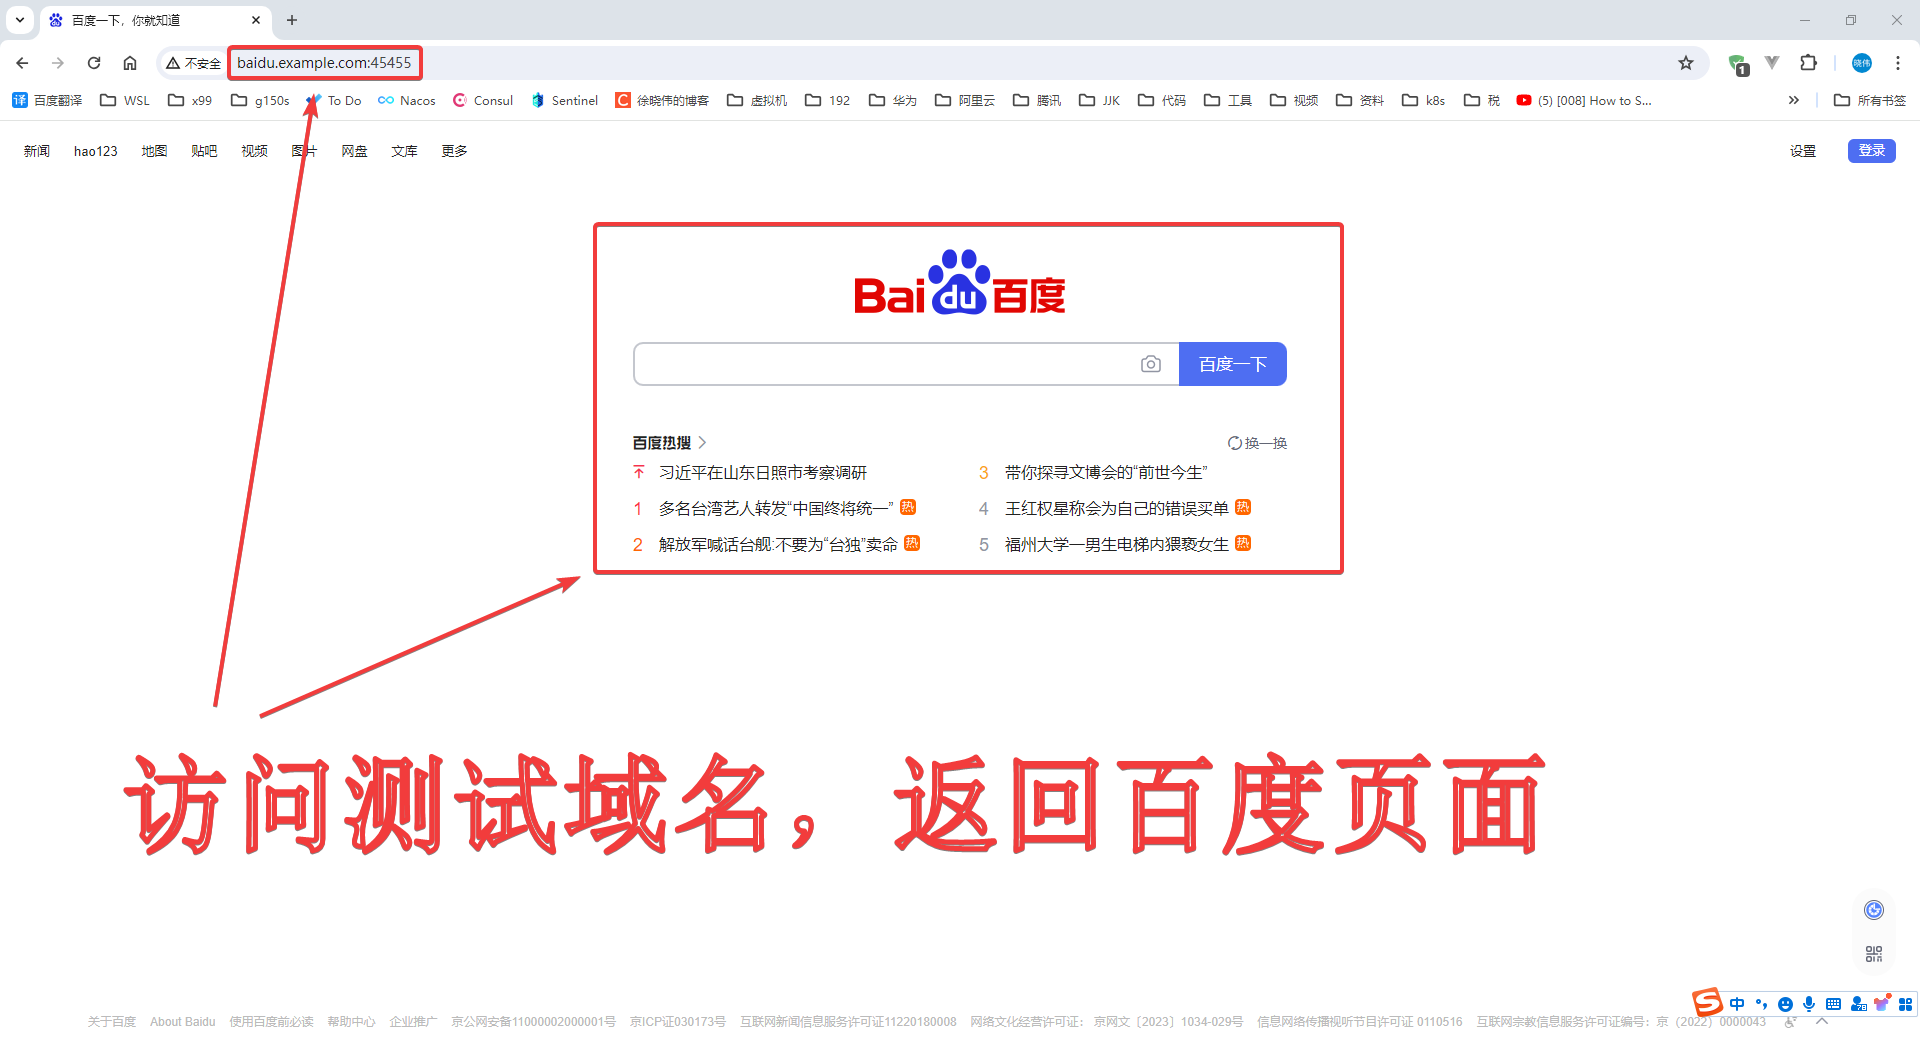The image size is (1920, 1040).
Task: Open the WSL bookmark folder
Action: 125,100
